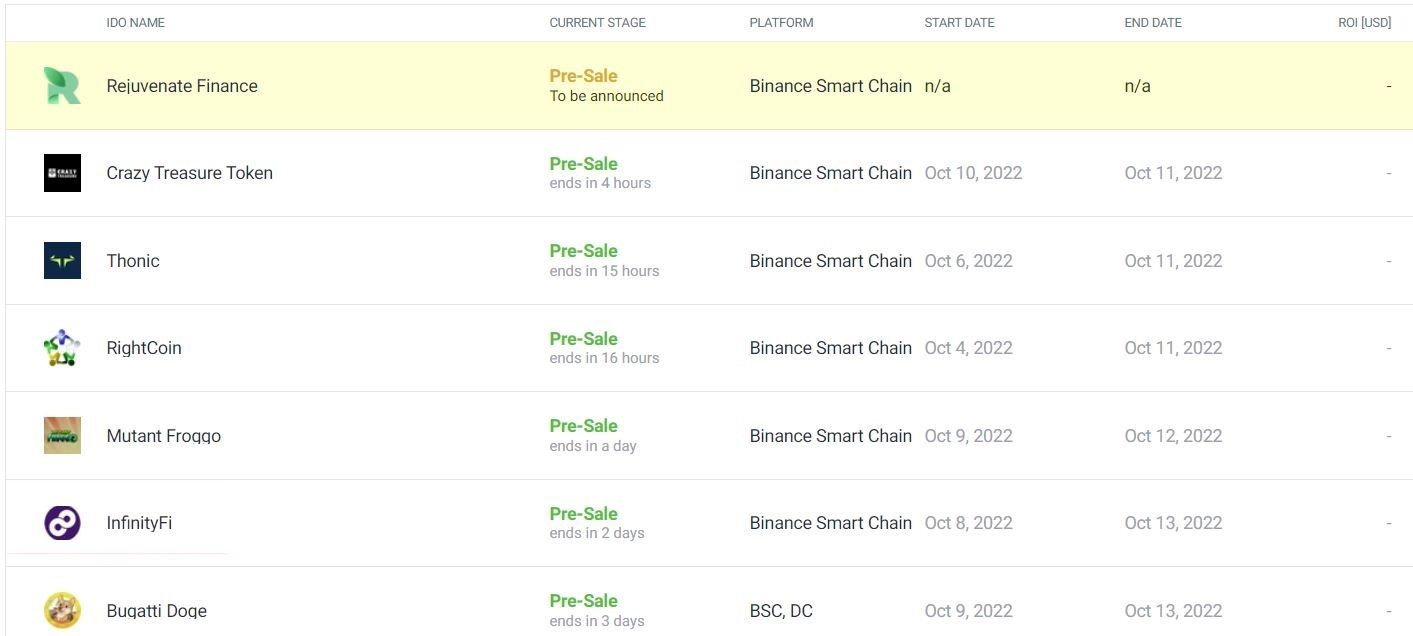The width and height of the screenshot is (1413, 636).
Task: Sort by the ROI [USD] column header
Action: [x=1364, y=22]
